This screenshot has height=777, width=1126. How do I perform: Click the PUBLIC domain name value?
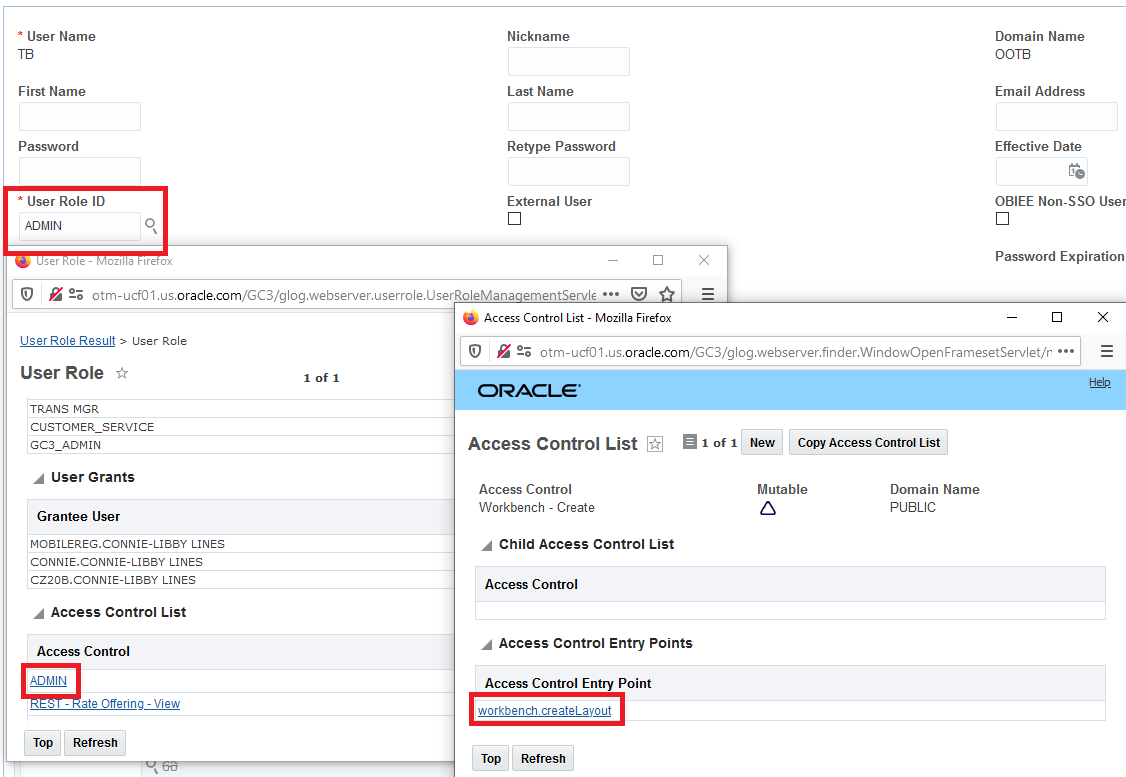[x=913, y=507]
